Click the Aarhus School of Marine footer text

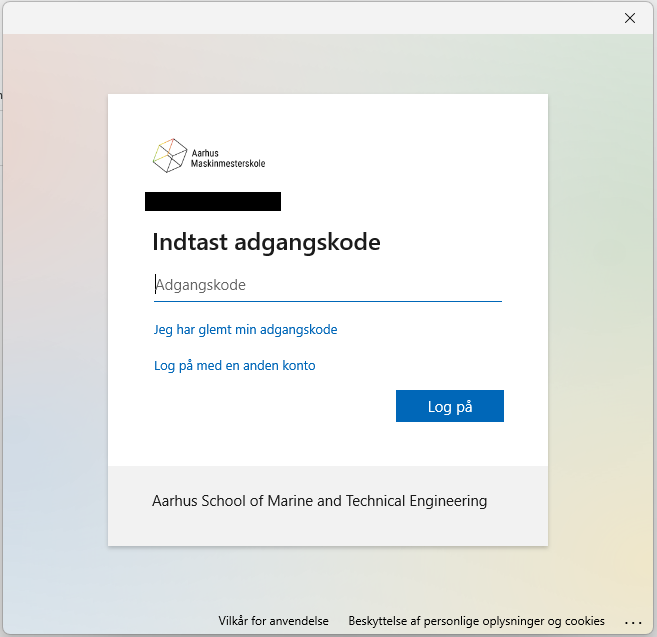point(319,501)
